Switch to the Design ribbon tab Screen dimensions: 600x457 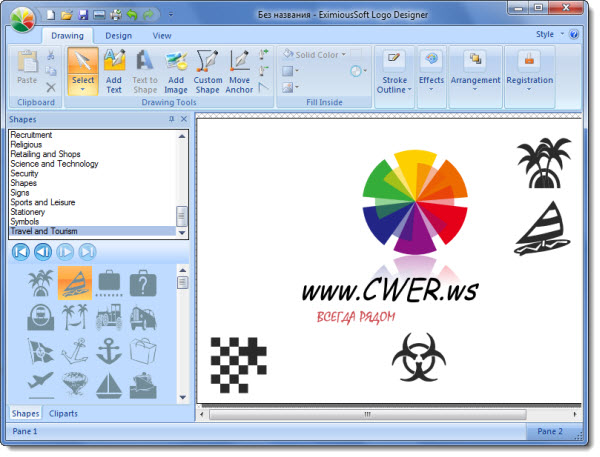click(119, 36)
